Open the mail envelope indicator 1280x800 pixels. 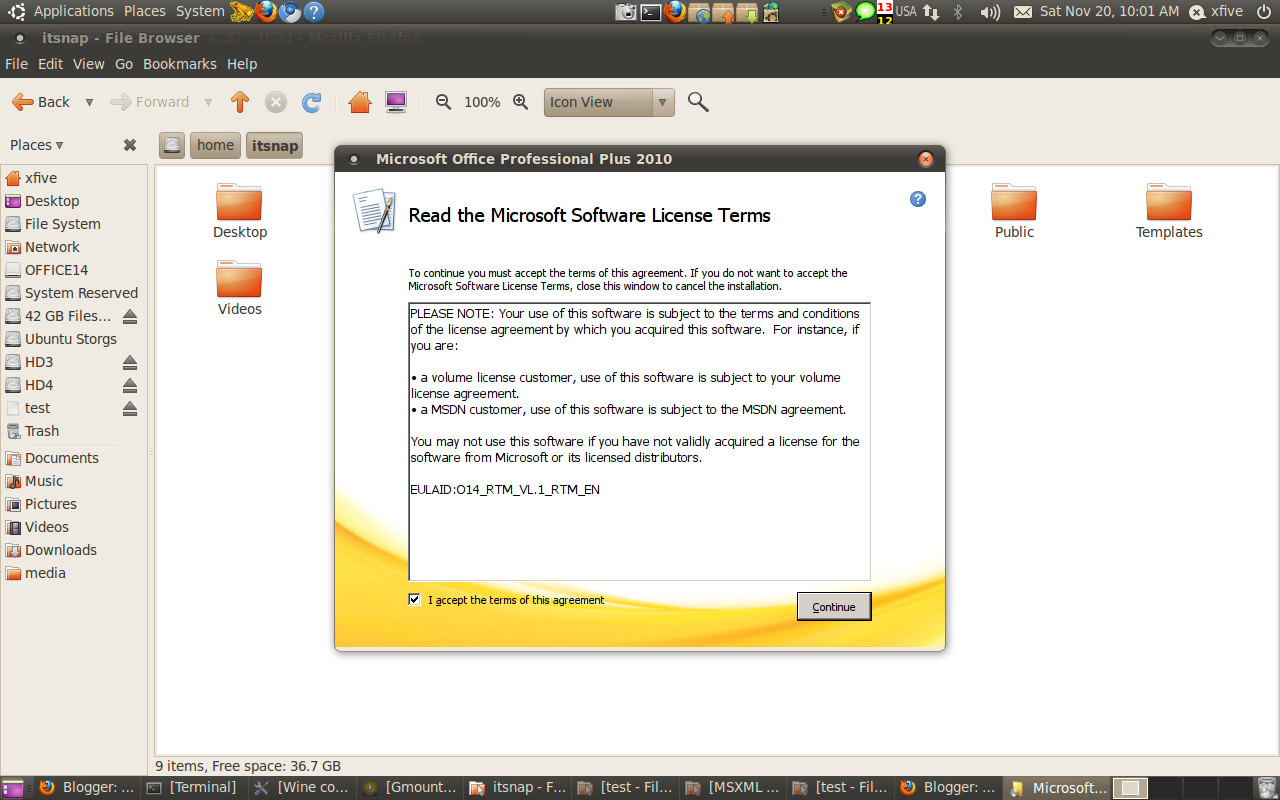click(1023, 12)
